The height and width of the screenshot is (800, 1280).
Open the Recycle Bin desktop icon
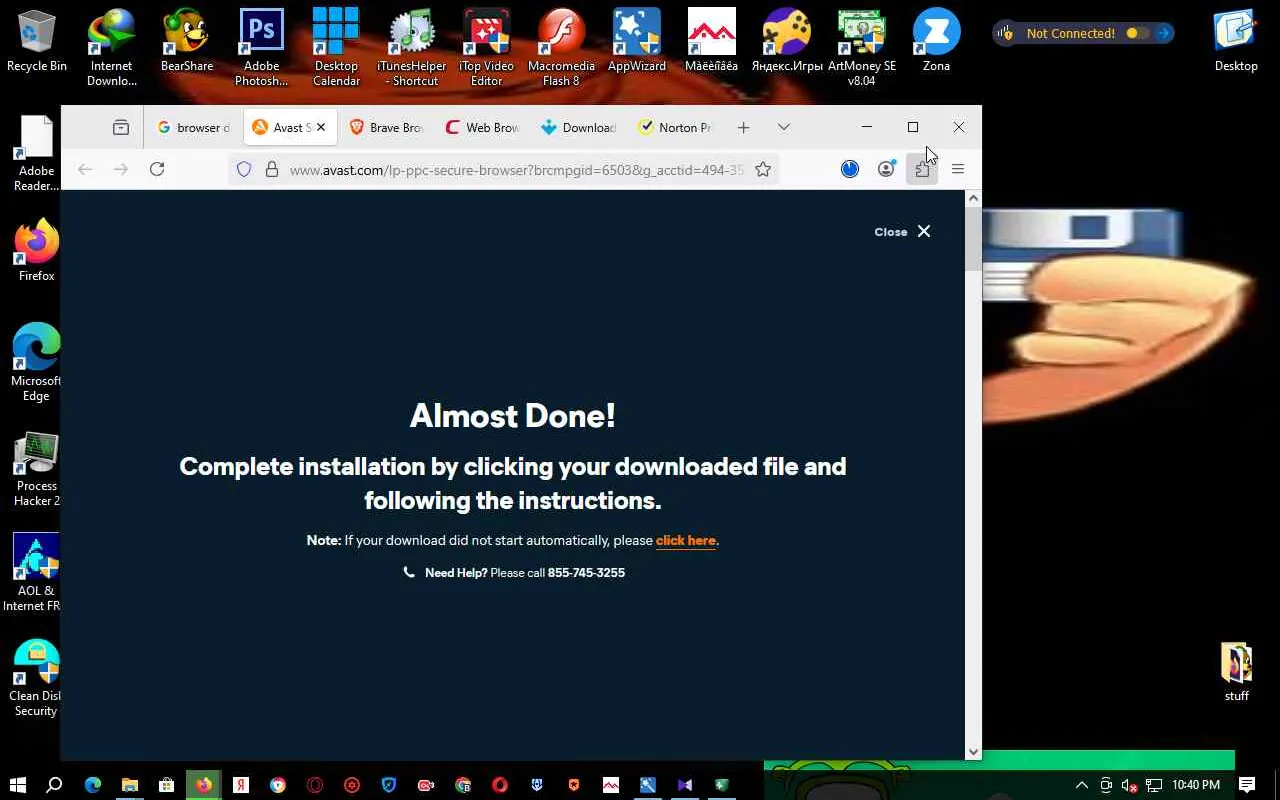tap(37, 41)
